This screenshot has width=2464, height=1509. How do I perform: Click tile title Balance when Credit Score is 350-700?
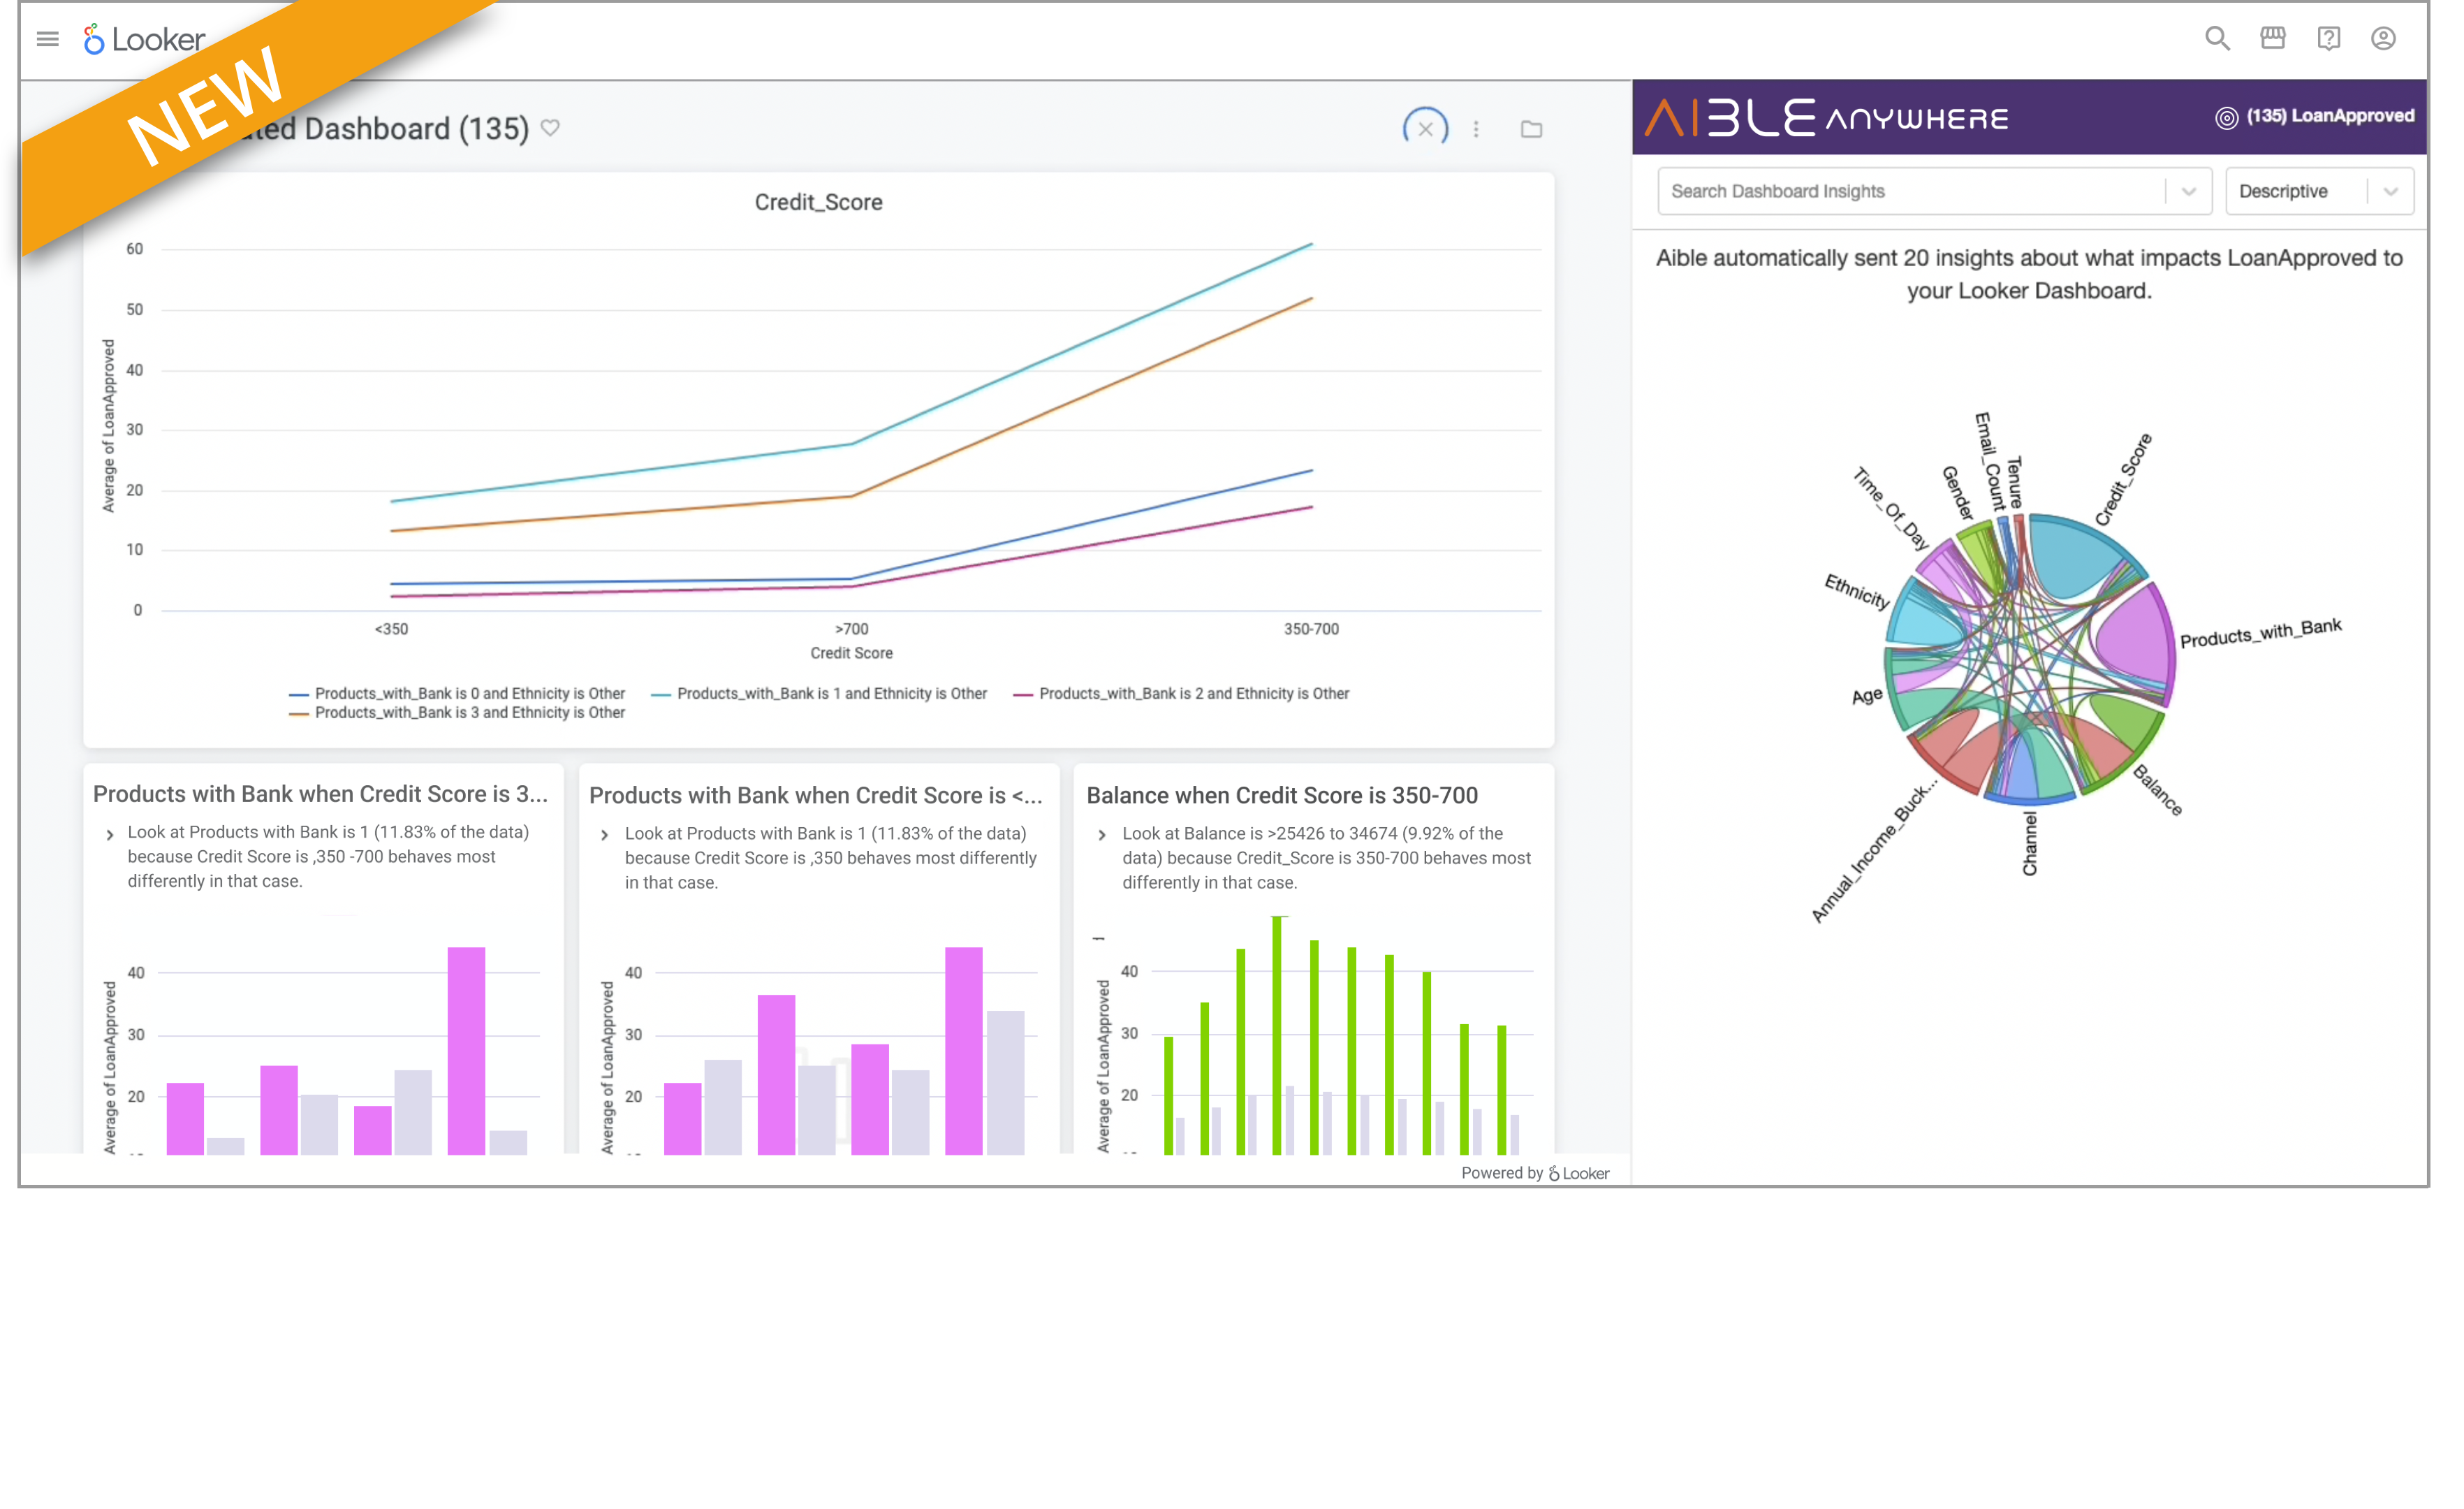[1282, 795]
